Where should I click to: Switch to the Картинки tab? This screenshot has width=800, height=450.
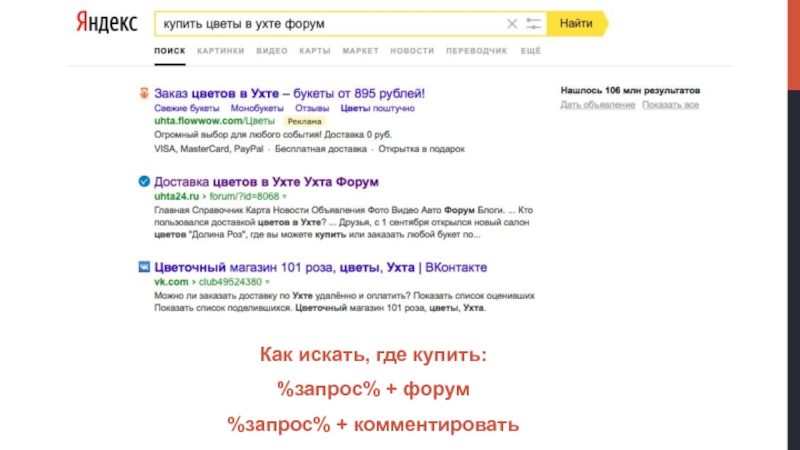(221, 51)
